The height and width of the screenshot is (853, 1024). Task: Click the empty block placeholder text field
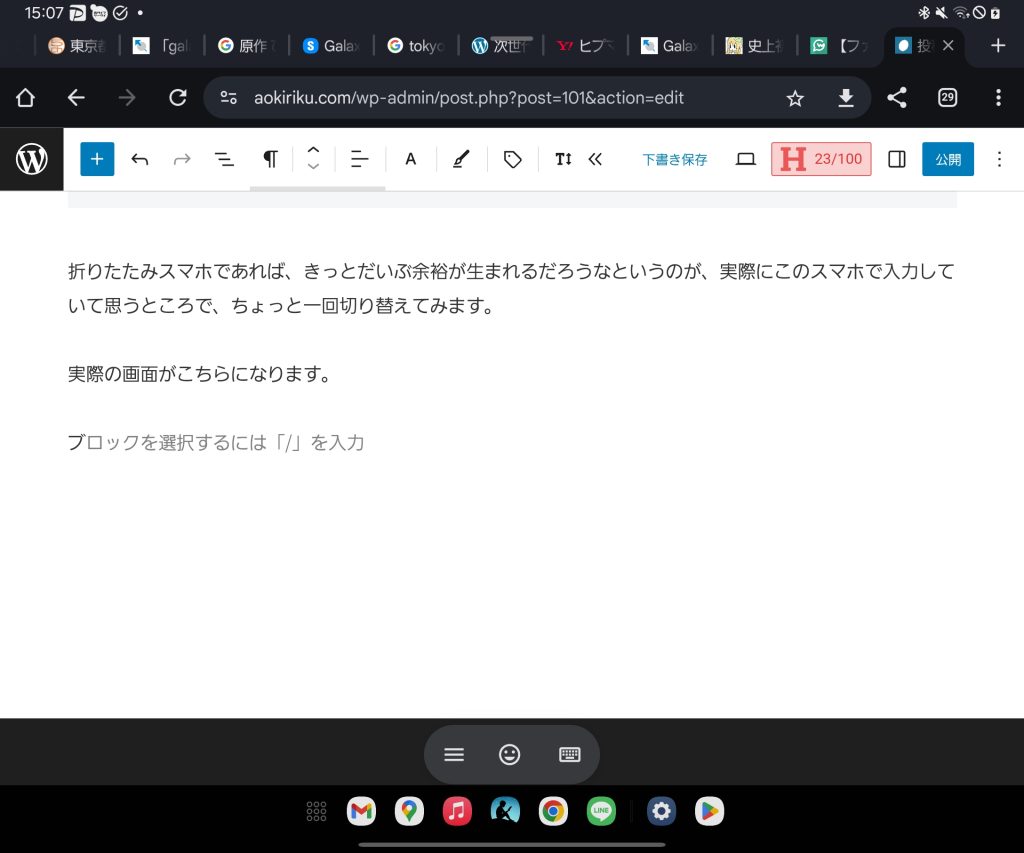coord(216,442)
